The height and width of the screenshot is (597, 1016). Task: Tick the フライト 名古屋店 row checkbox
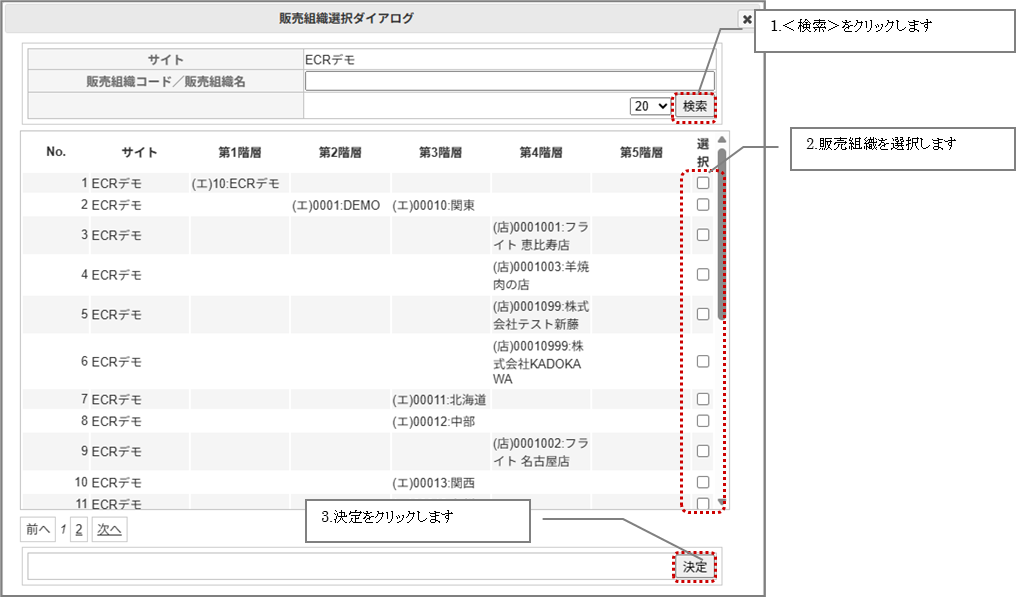point(703,451)
